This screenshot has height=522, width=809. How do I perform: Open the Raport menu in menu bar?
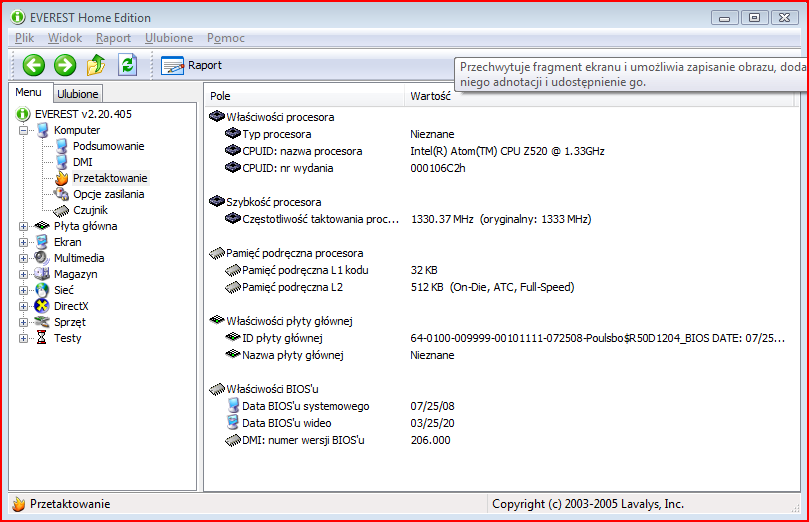[114, 38]
